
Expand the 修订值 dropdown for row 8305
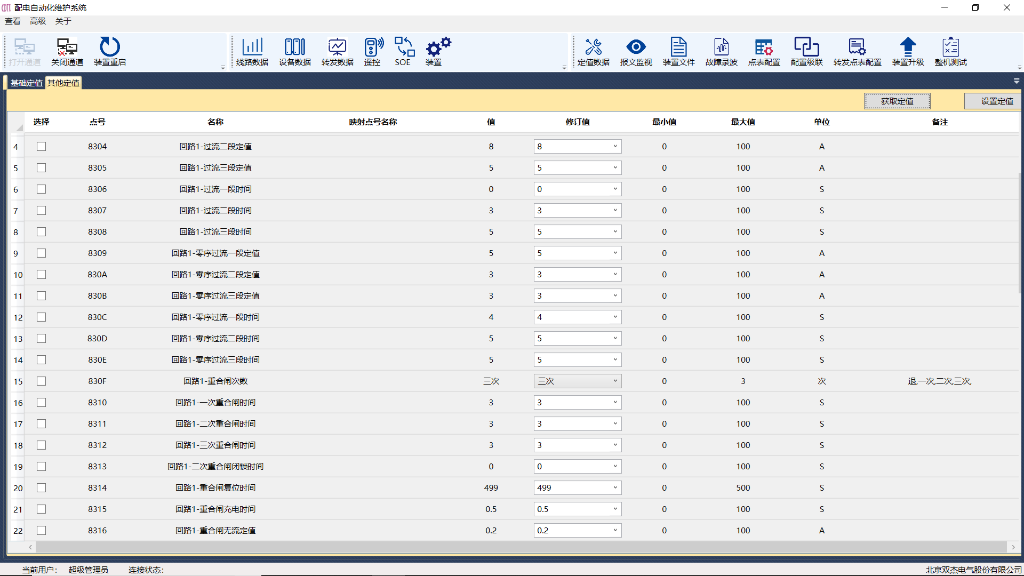tap(615, 168)
